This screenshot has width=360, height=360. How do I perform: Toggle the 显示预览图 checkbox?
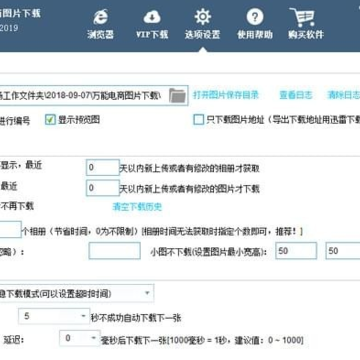point(50,120)
